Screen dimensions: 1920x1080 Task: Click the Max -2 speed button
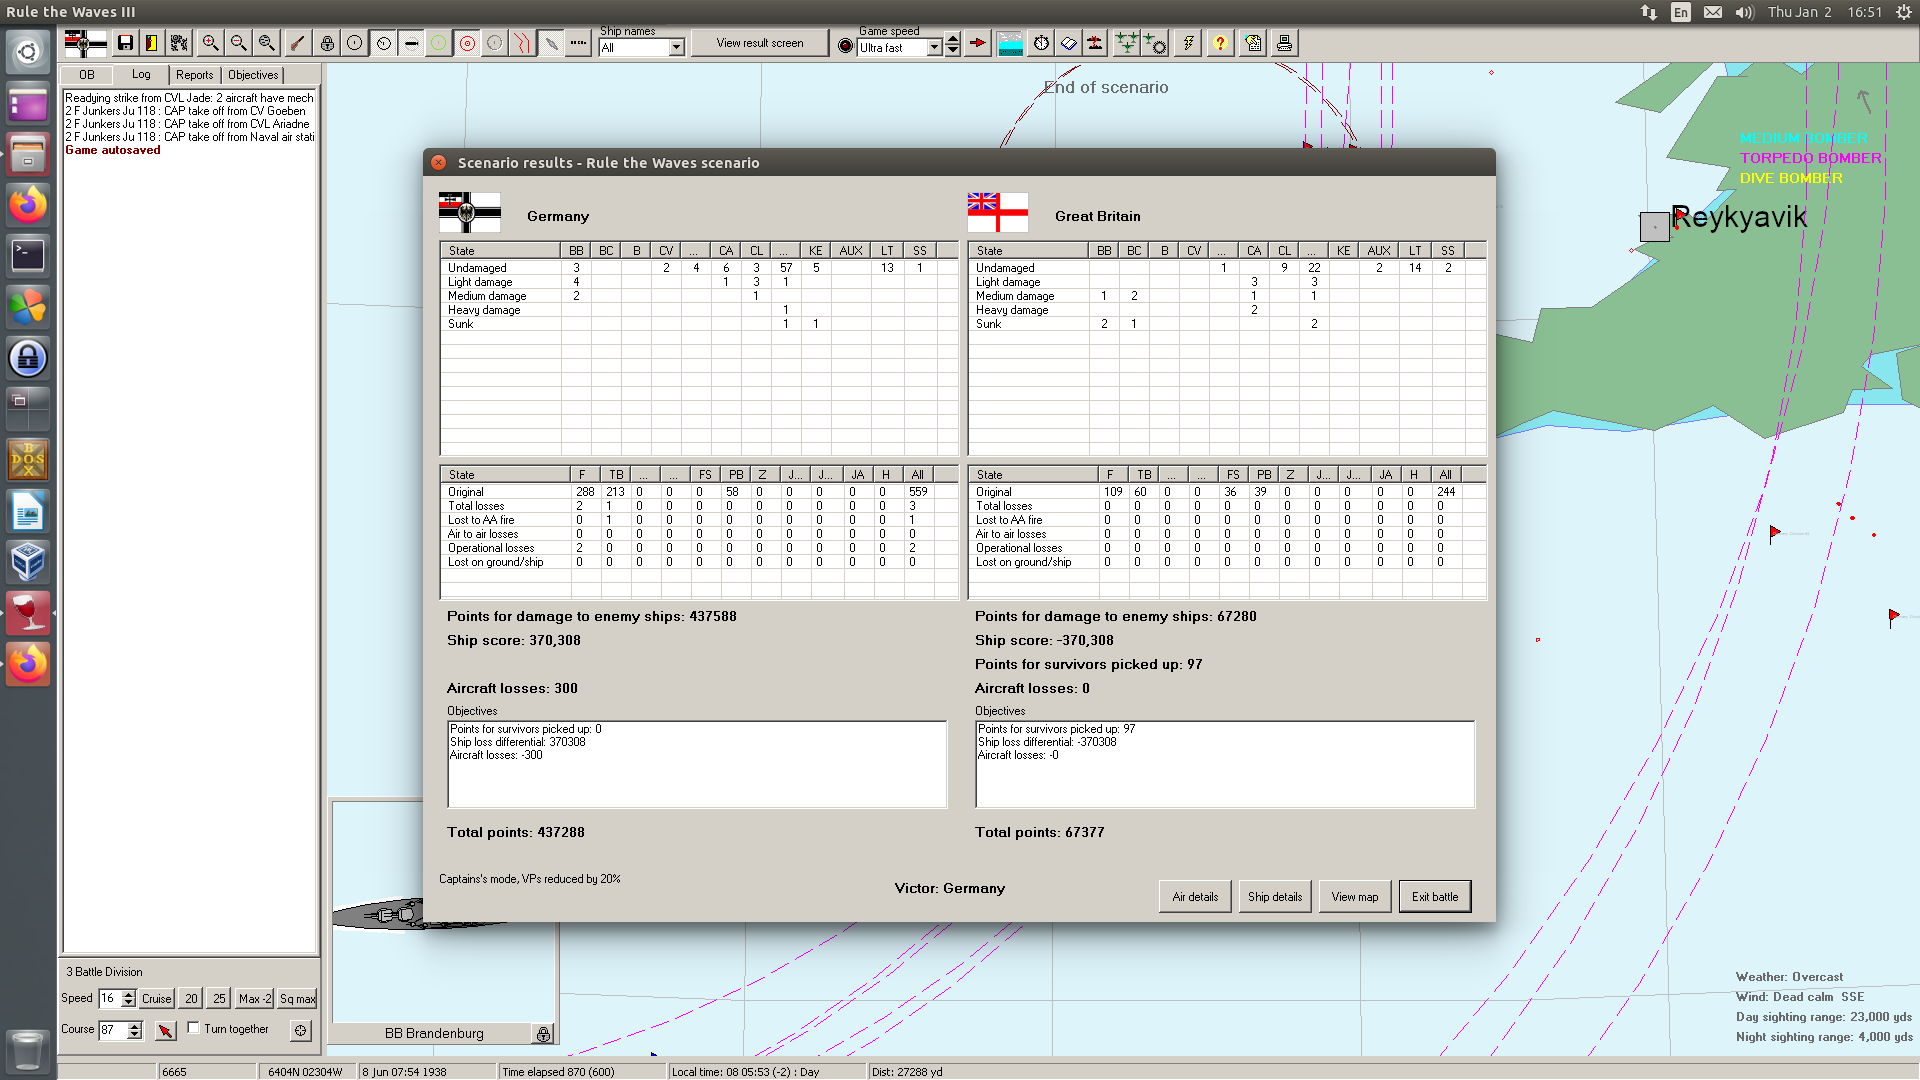tap(254, 998)
